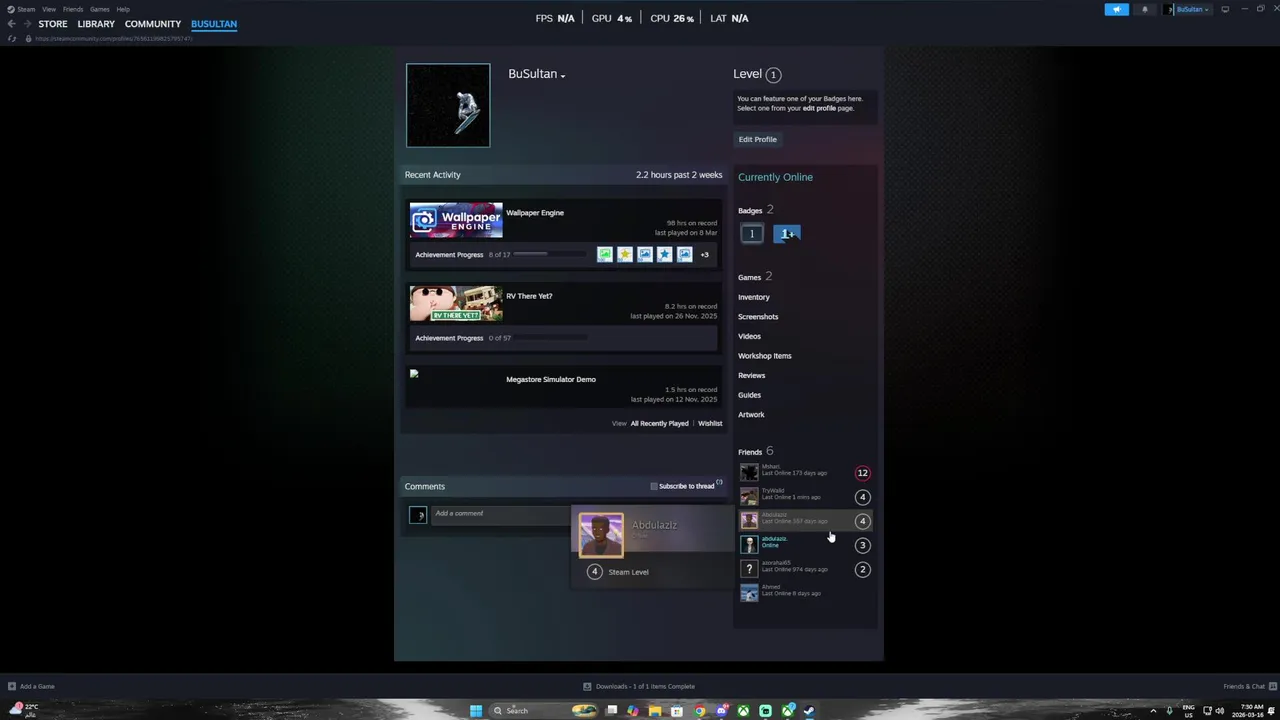Show the +3 more achievements
Viewport: 1280px width, 720px height.
click(704, 254)
